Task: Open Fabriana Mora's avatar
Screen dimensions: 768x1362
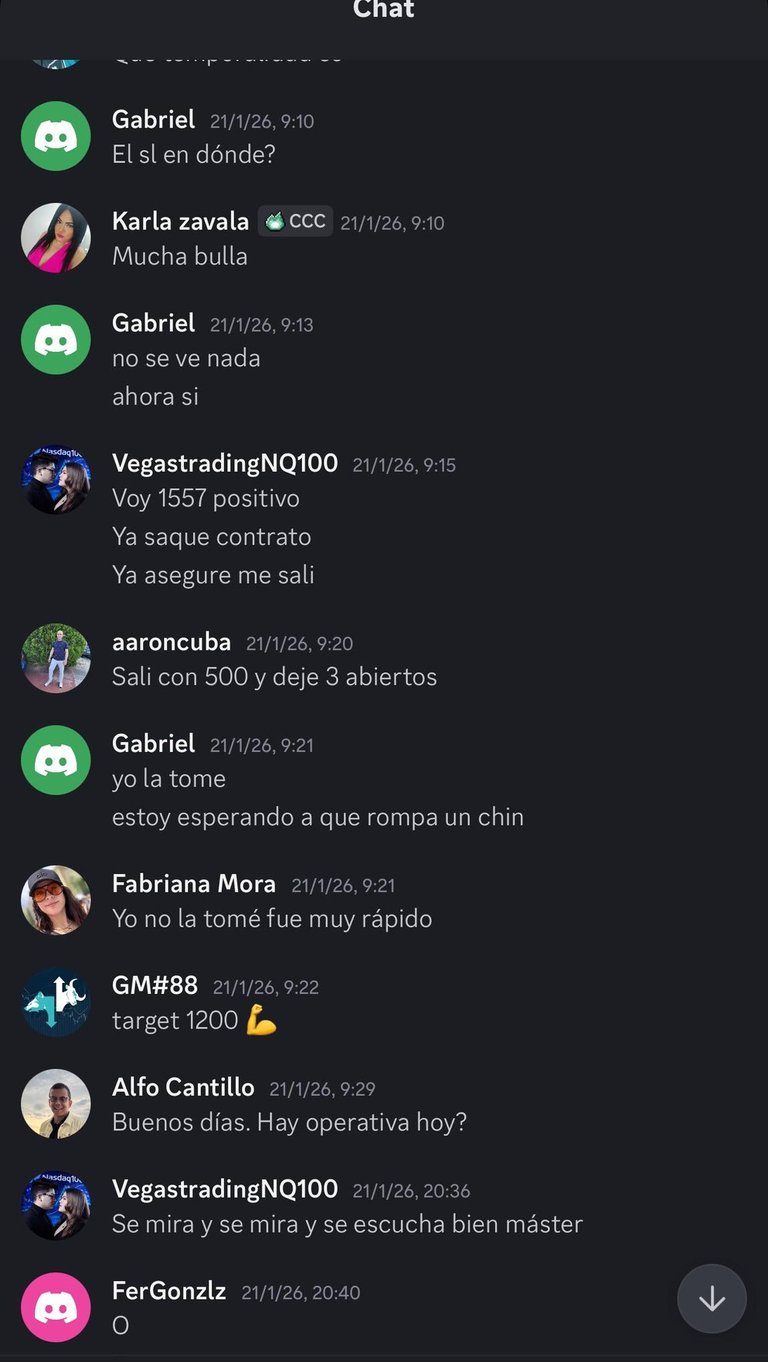Action: 56,900
